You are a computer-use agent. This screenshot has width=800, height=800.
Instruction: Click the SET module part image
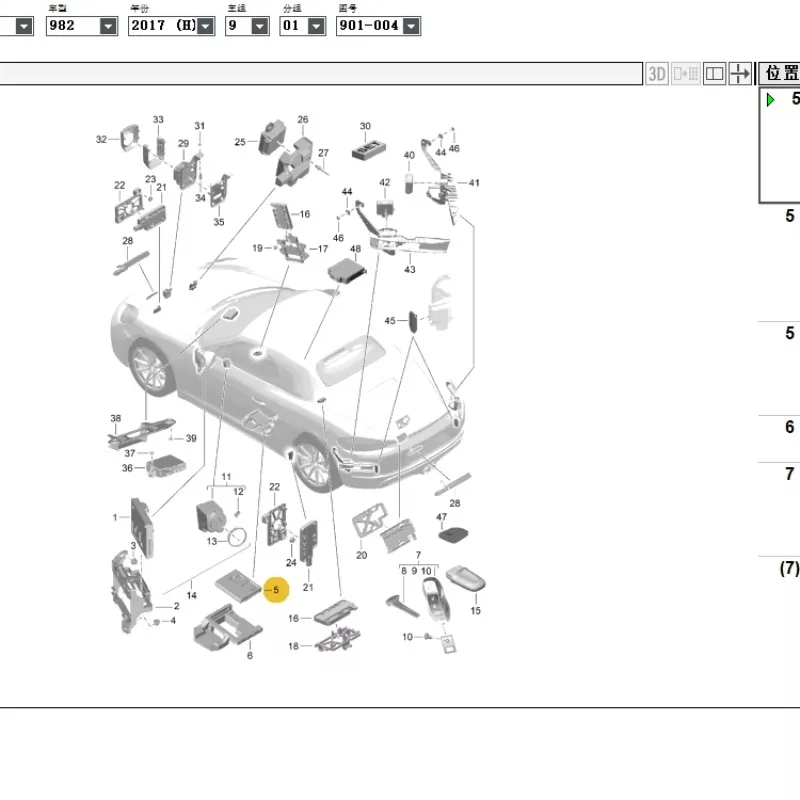click(x=369, y=149)
